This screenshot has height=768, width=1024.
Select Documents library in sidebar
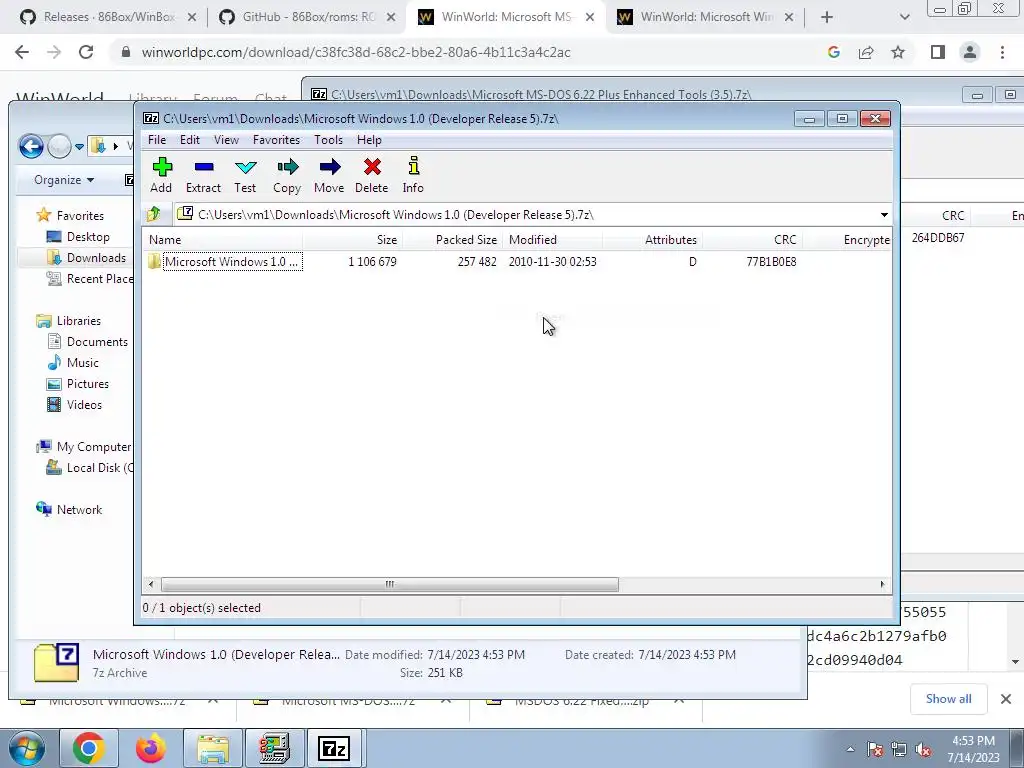pos(97,342)
